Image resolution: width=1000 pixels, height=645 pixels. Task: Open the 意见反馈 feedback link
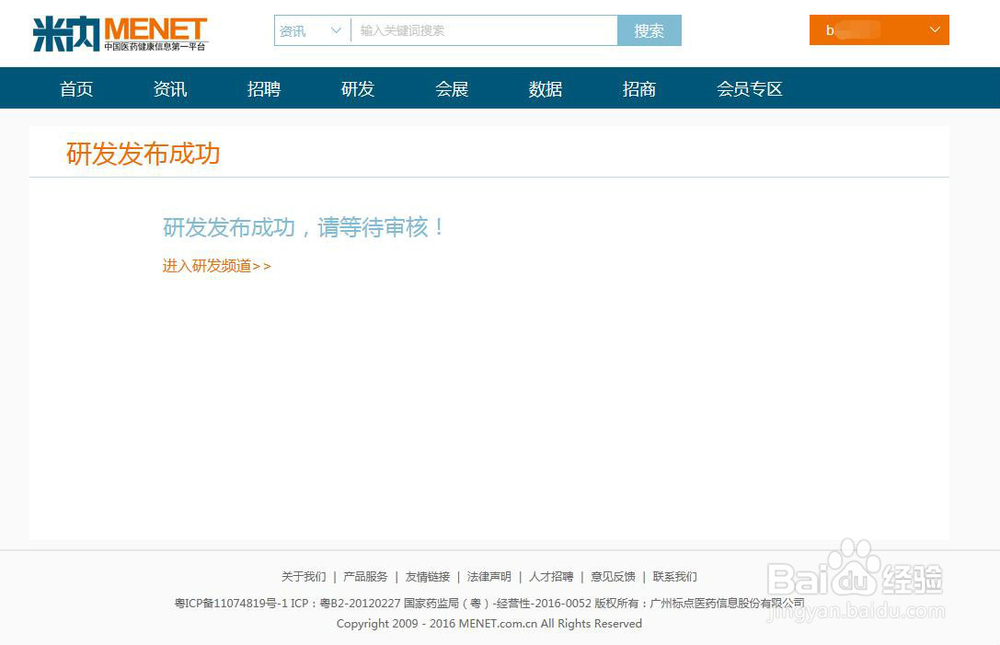click(613, 577)
